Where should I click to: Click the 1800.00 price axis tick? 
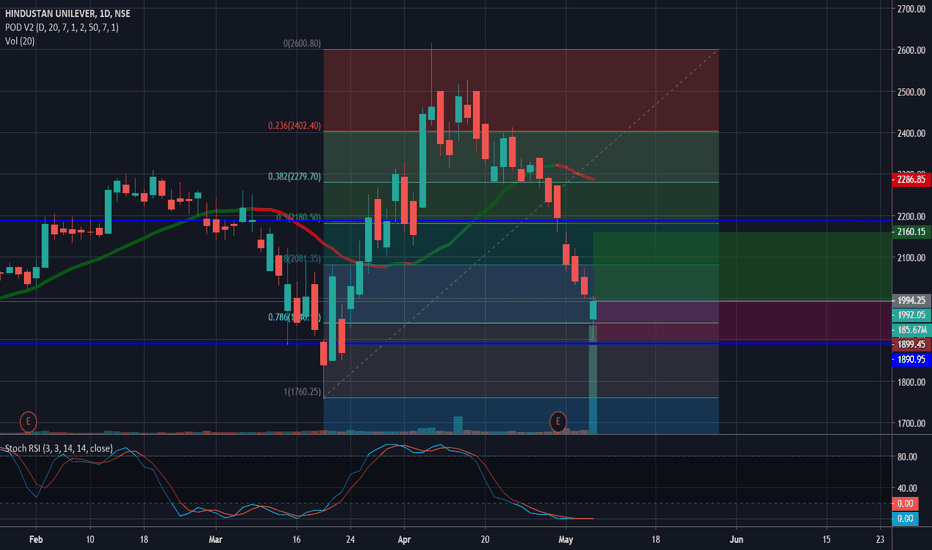point(911,382)
